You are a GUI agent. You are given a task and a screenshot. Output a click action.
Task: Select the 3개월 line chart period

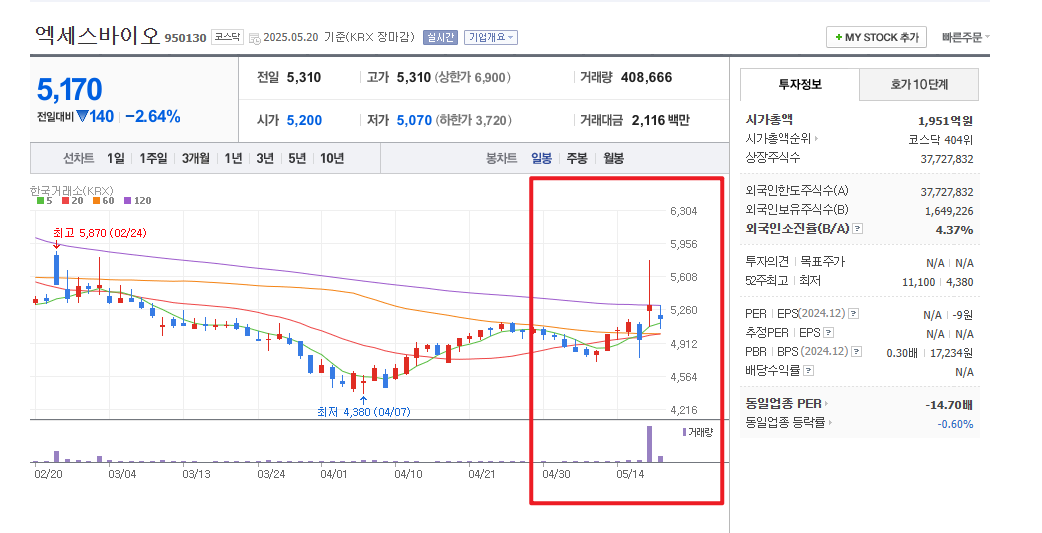(196, 158)
